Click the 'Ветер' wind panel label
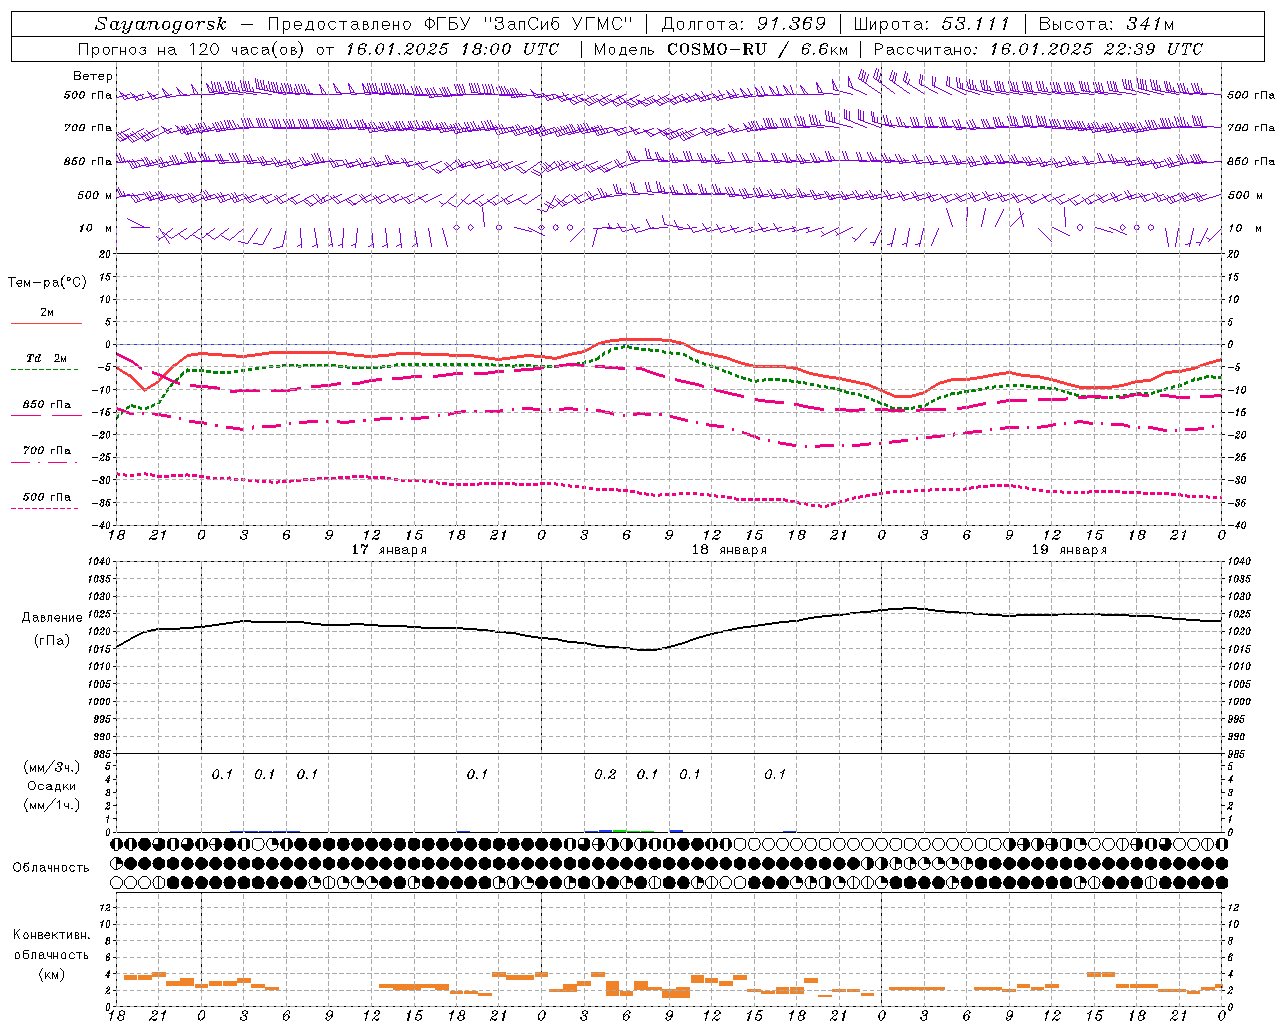The height and width of the screenshot is (1024, 1280). [x=93, y=76]
